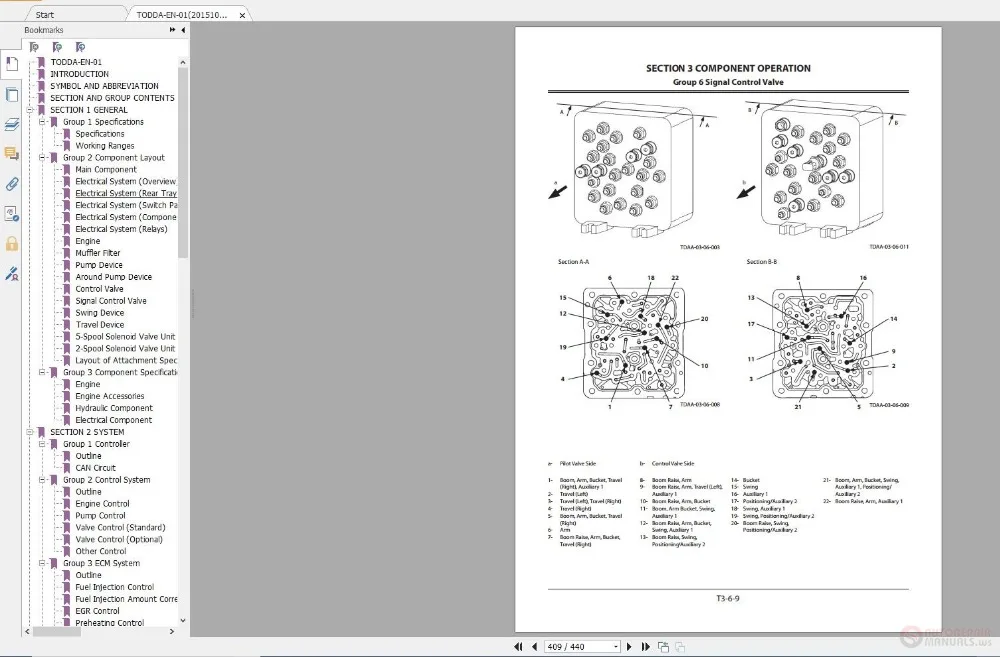Open the page thumbnails sidebar panel
Viewport: 1000px width, 657px height.
click(x=11, y=95)
